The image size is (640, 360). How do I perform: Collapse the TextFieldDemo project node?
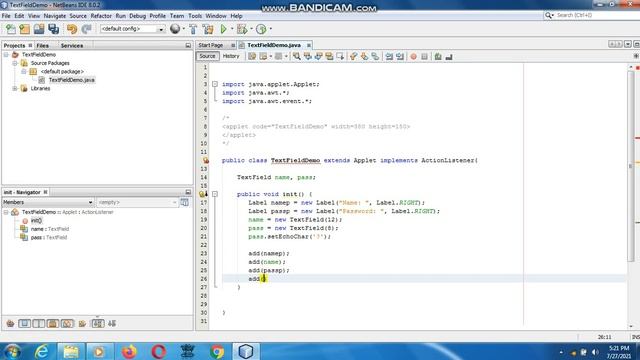coord(6,54)
